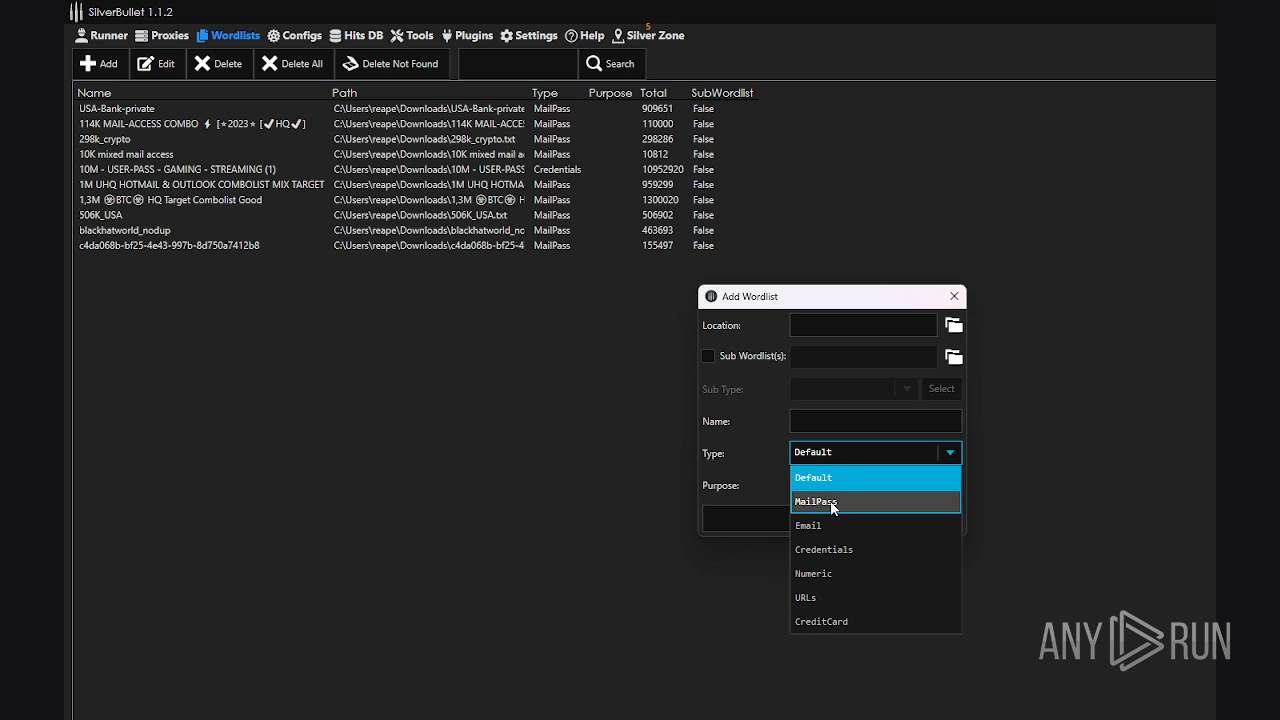
Task: Select the 1M UHQ HOTMAIL & OUTLOOK row
Action: click(x=415, y=184)
